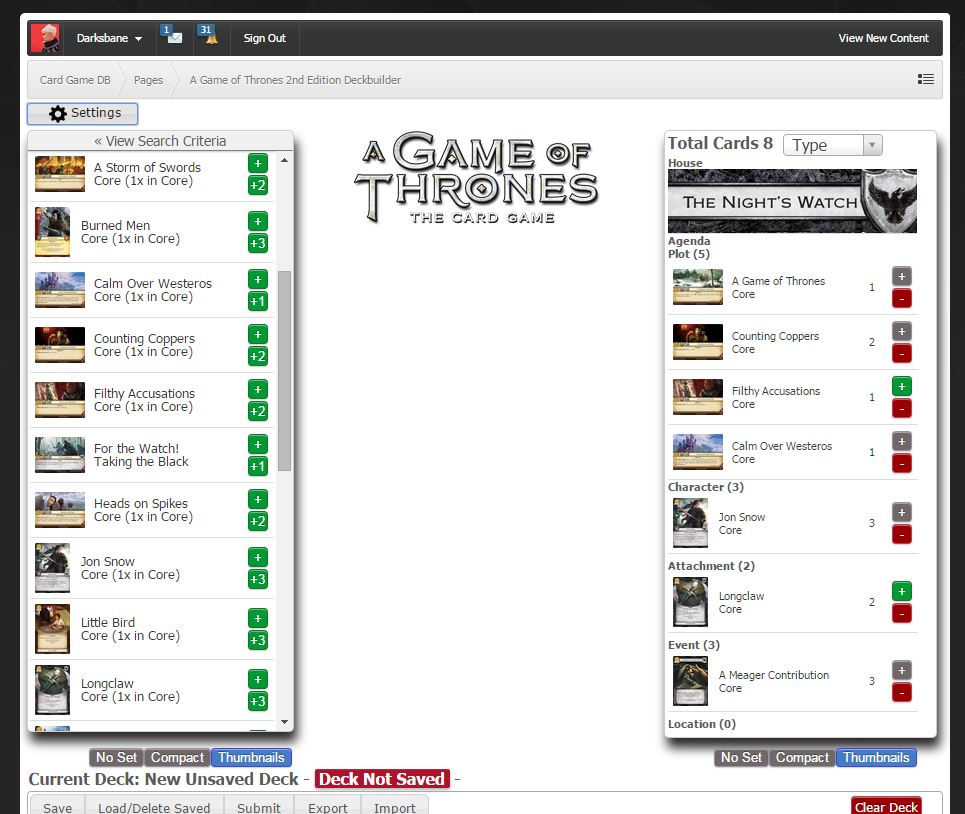The height and width of the screenshot is (814, 965).
Task: Remove A Game of Thrones plot from deck
Action: (902, 299)
